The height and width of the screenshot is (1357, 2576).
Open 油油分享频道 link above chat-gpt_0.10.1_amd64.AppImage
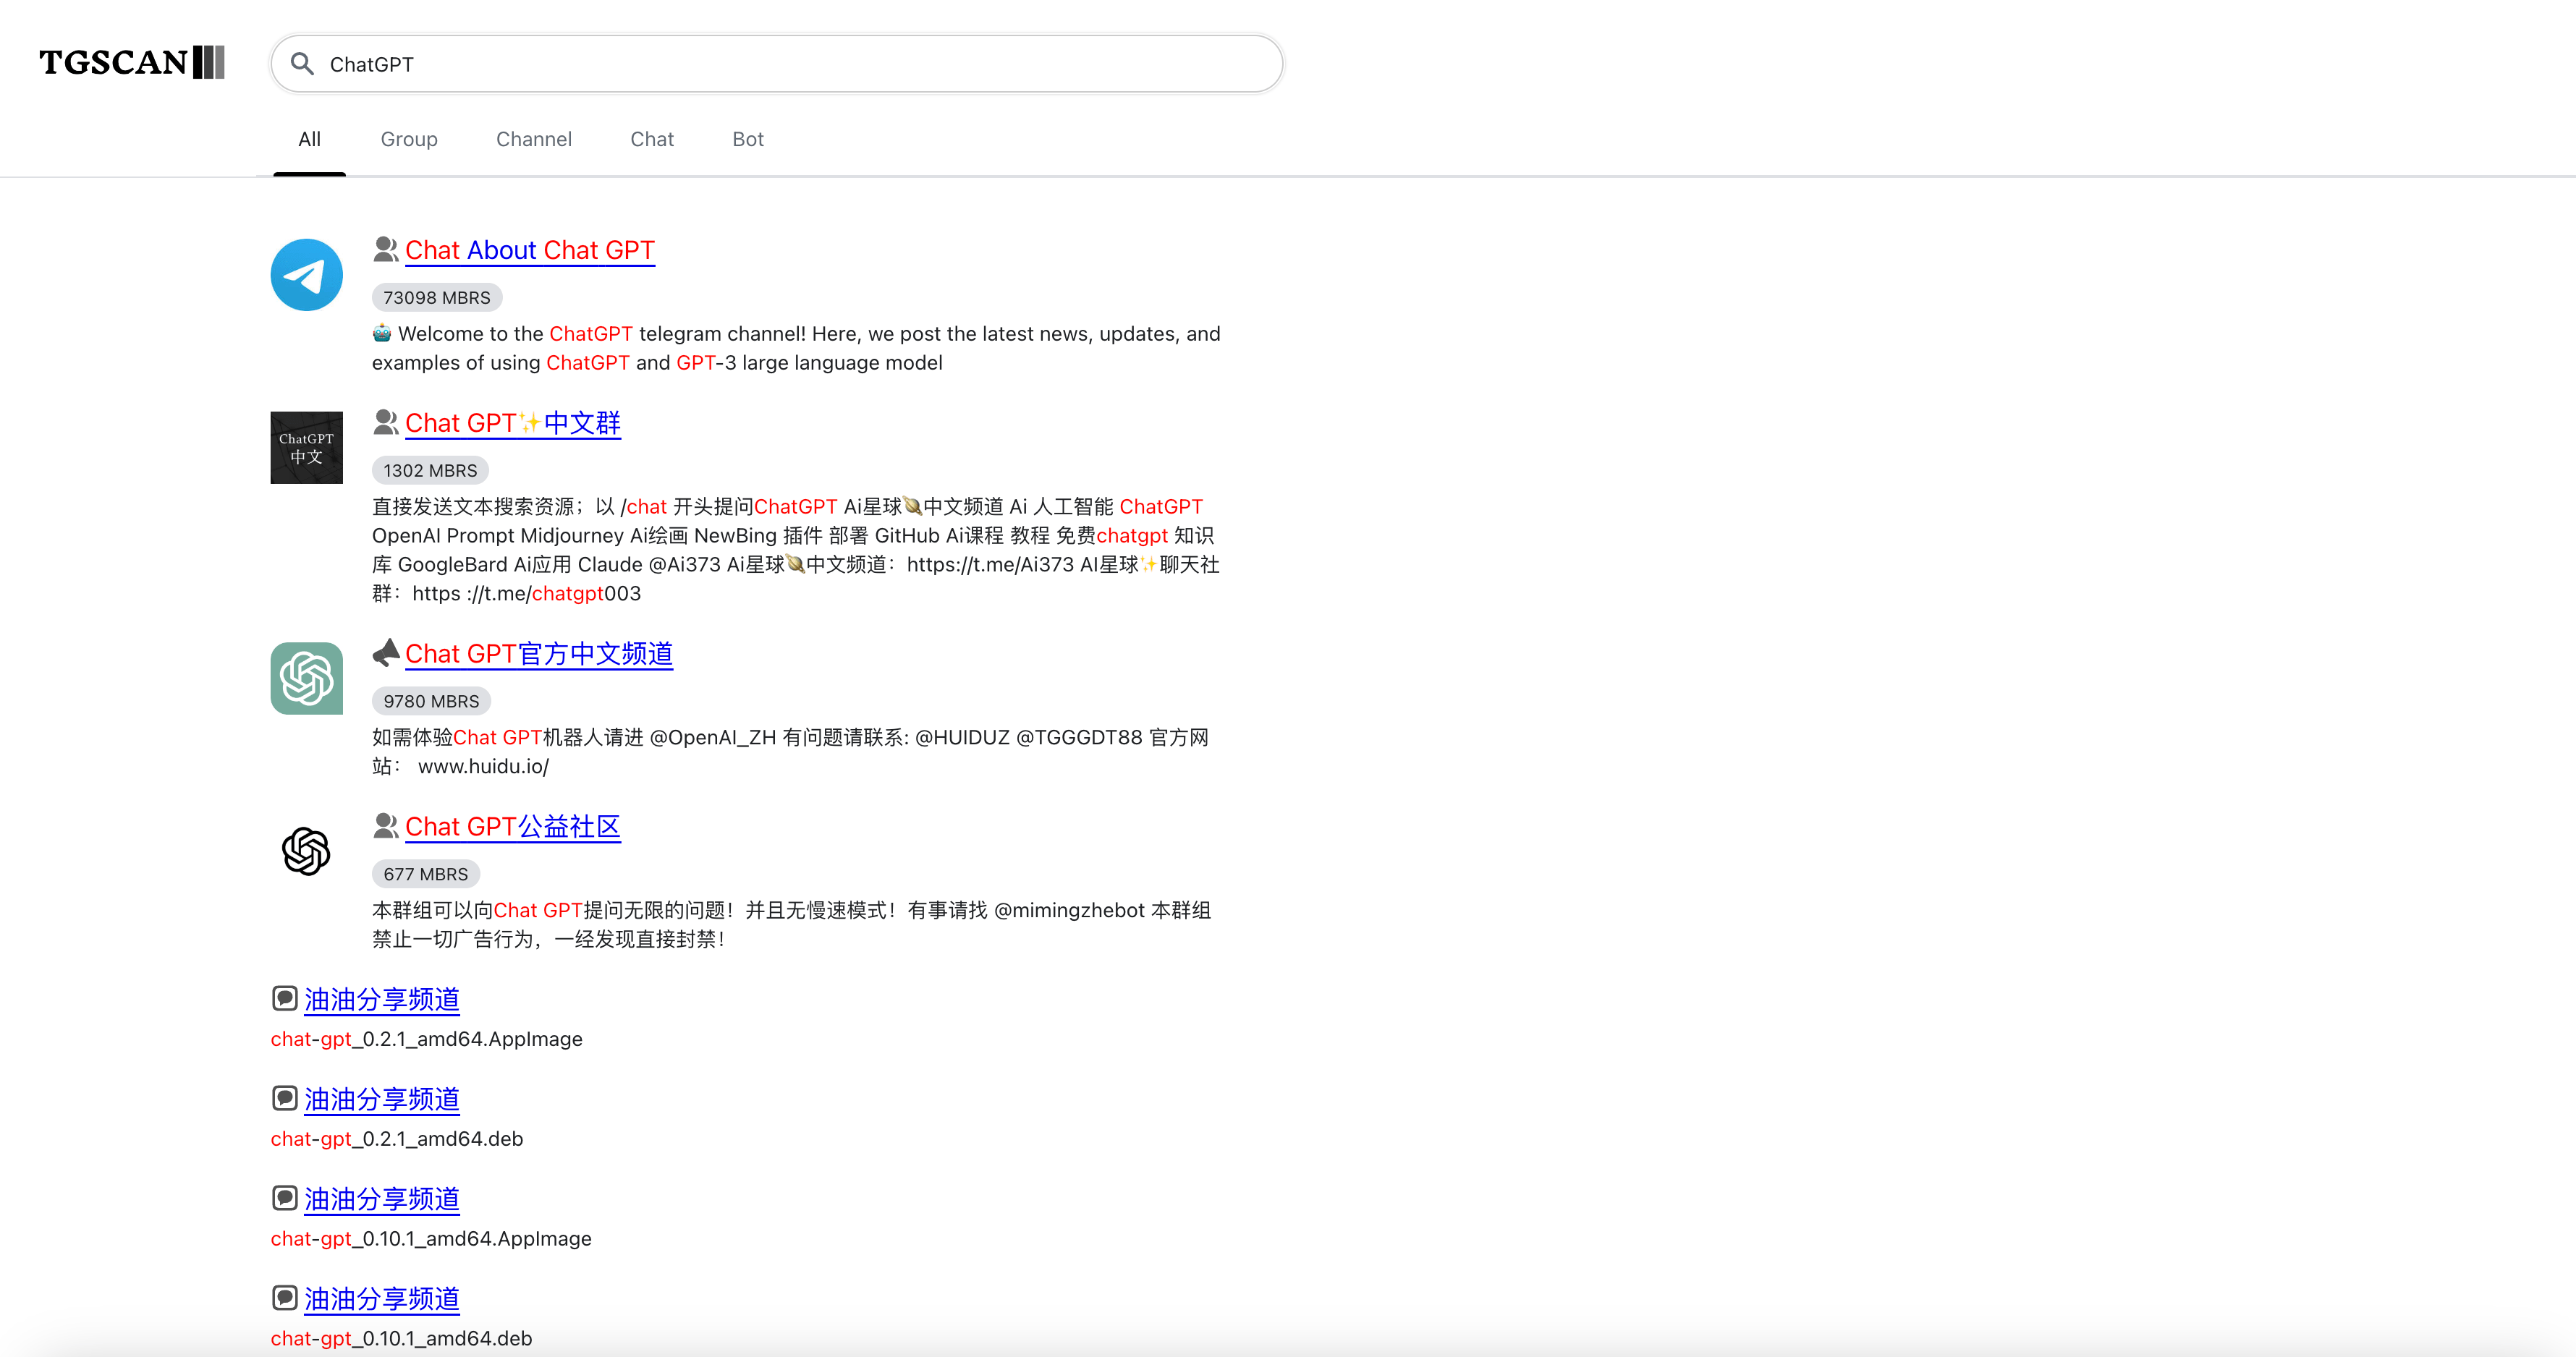[382, 1200]
